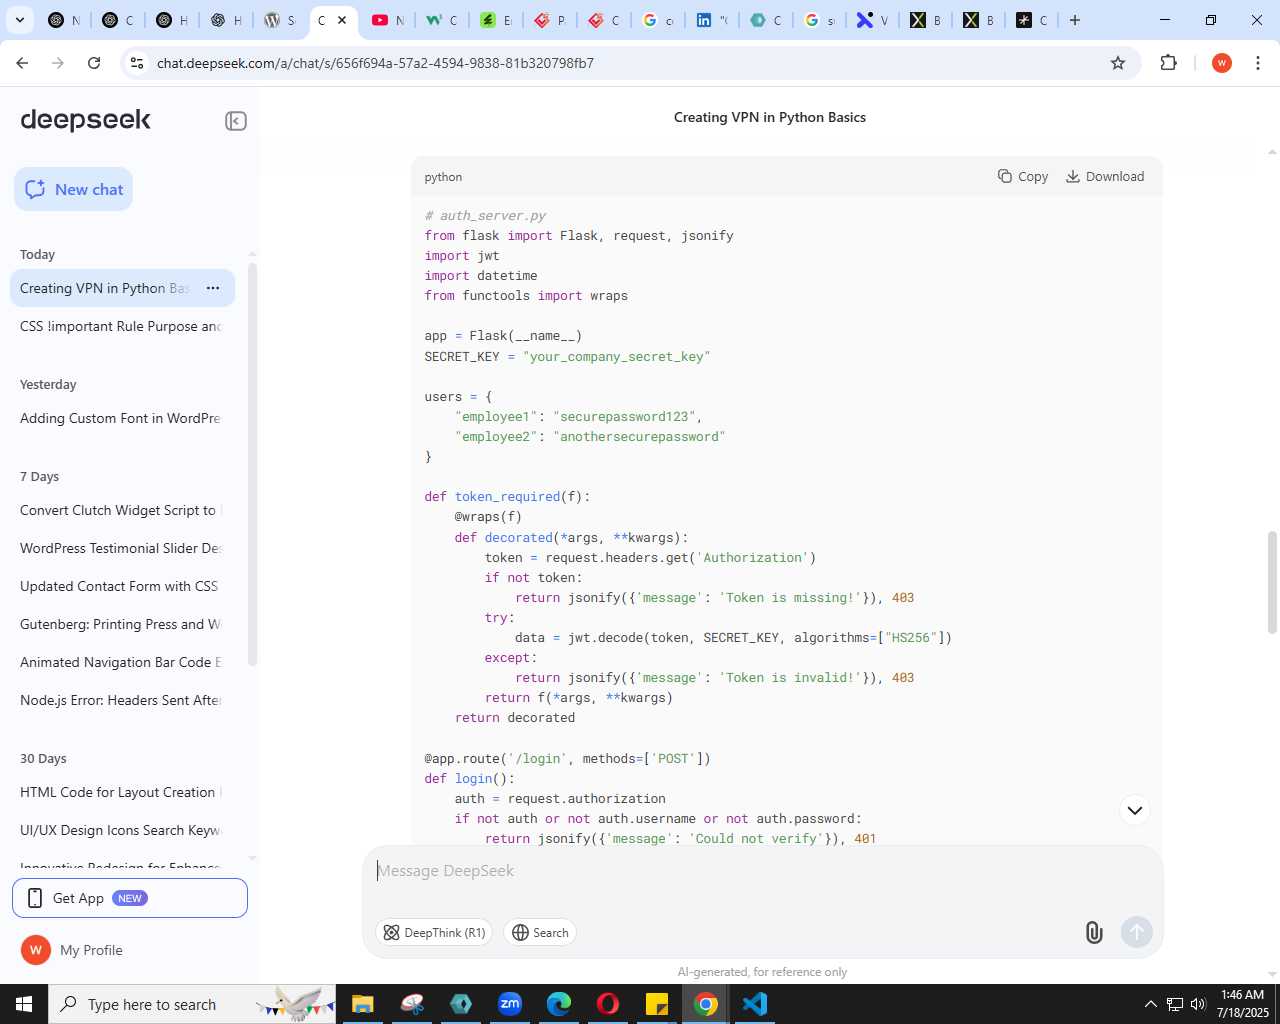Switch to the LinkedIn browser tab

[x=711, y=20]
